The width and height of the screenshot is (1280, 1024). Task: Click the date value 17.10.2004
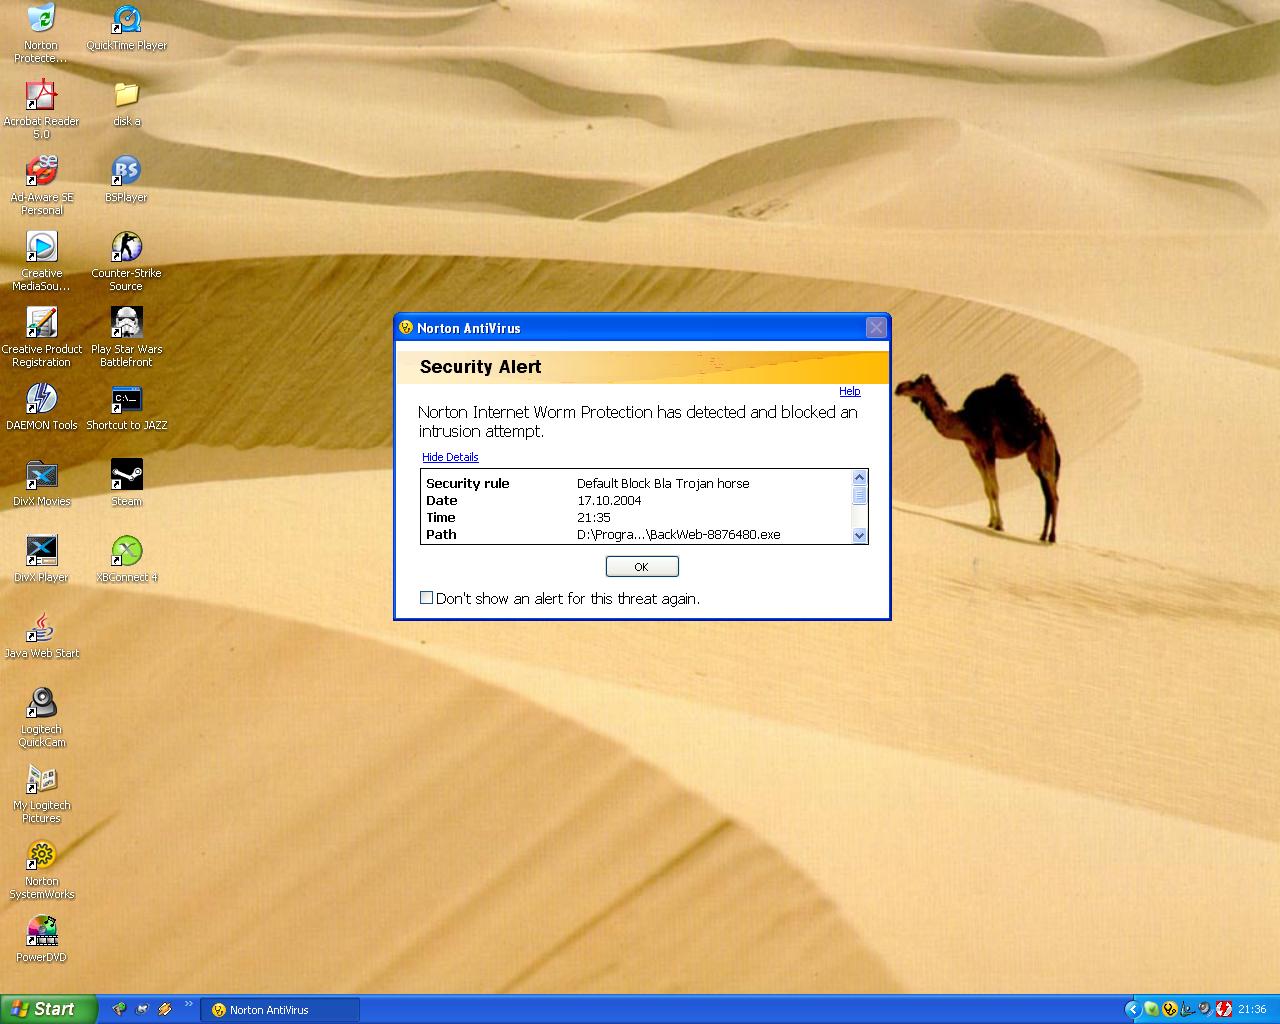pyautogui.click(x=609, y=500)
